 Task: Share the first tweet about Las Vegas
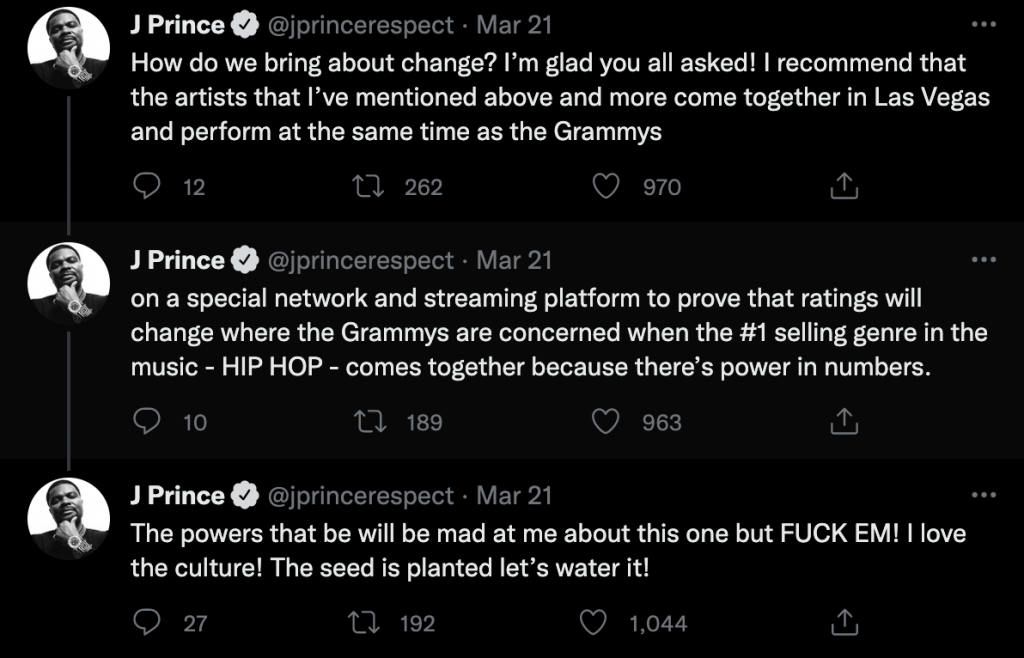(844, 186)
